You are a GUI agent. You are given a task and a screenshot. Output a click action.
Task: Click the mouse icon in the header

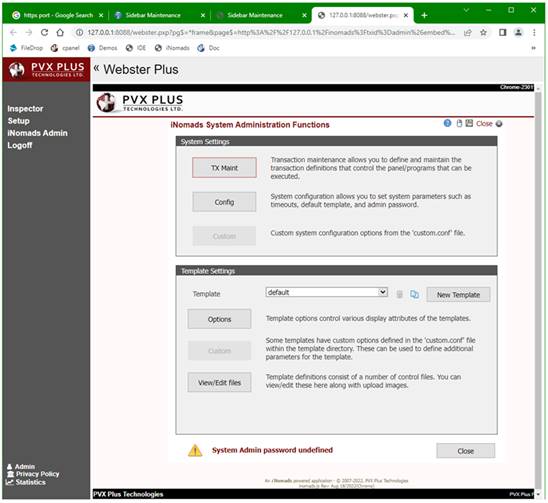[459, 123]
